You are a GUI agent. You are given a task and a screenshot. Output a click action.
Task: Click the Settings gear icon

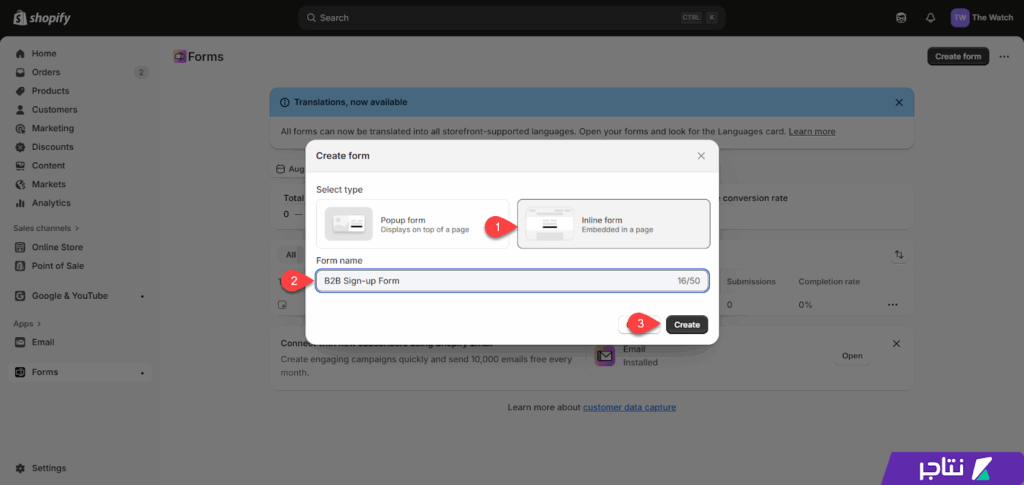click(20, 468)
